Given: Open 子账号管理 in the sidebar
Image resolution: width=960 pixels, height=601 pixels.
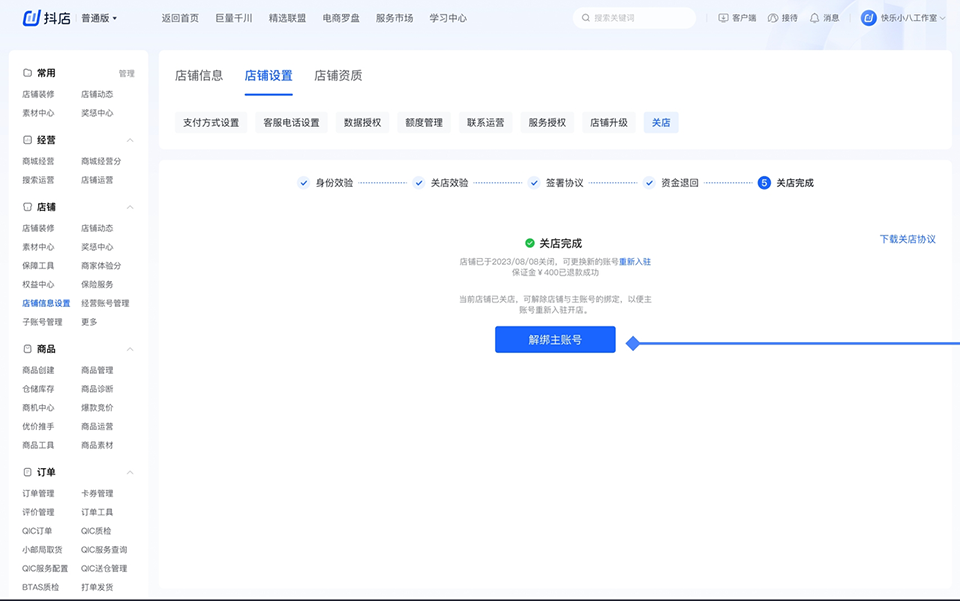Looking at the screenshot, I should [x=42, y=322].
